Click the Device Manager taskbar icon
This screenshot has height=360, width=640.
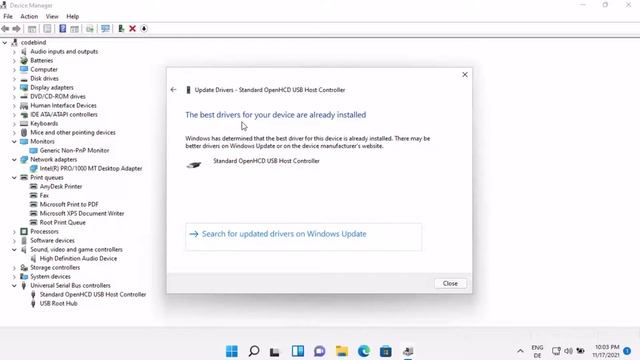(x=408, y=351)
